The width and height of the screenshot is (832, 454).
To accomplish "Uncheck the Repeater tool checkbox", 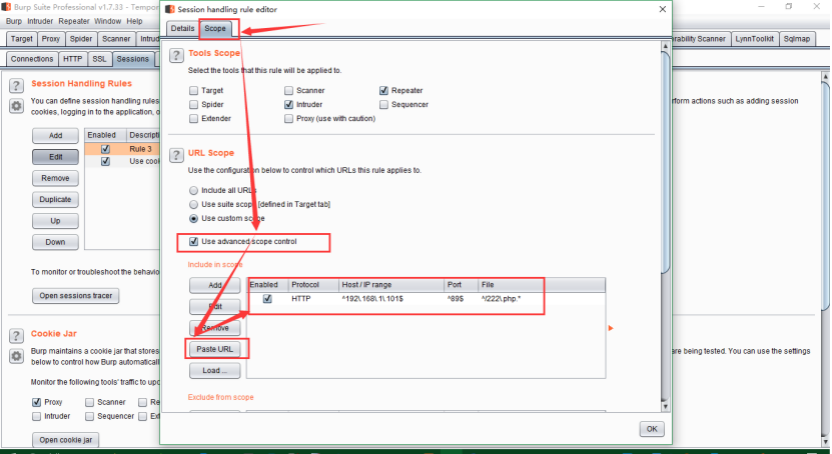I will pyautogui.click(x=384, y=91).
